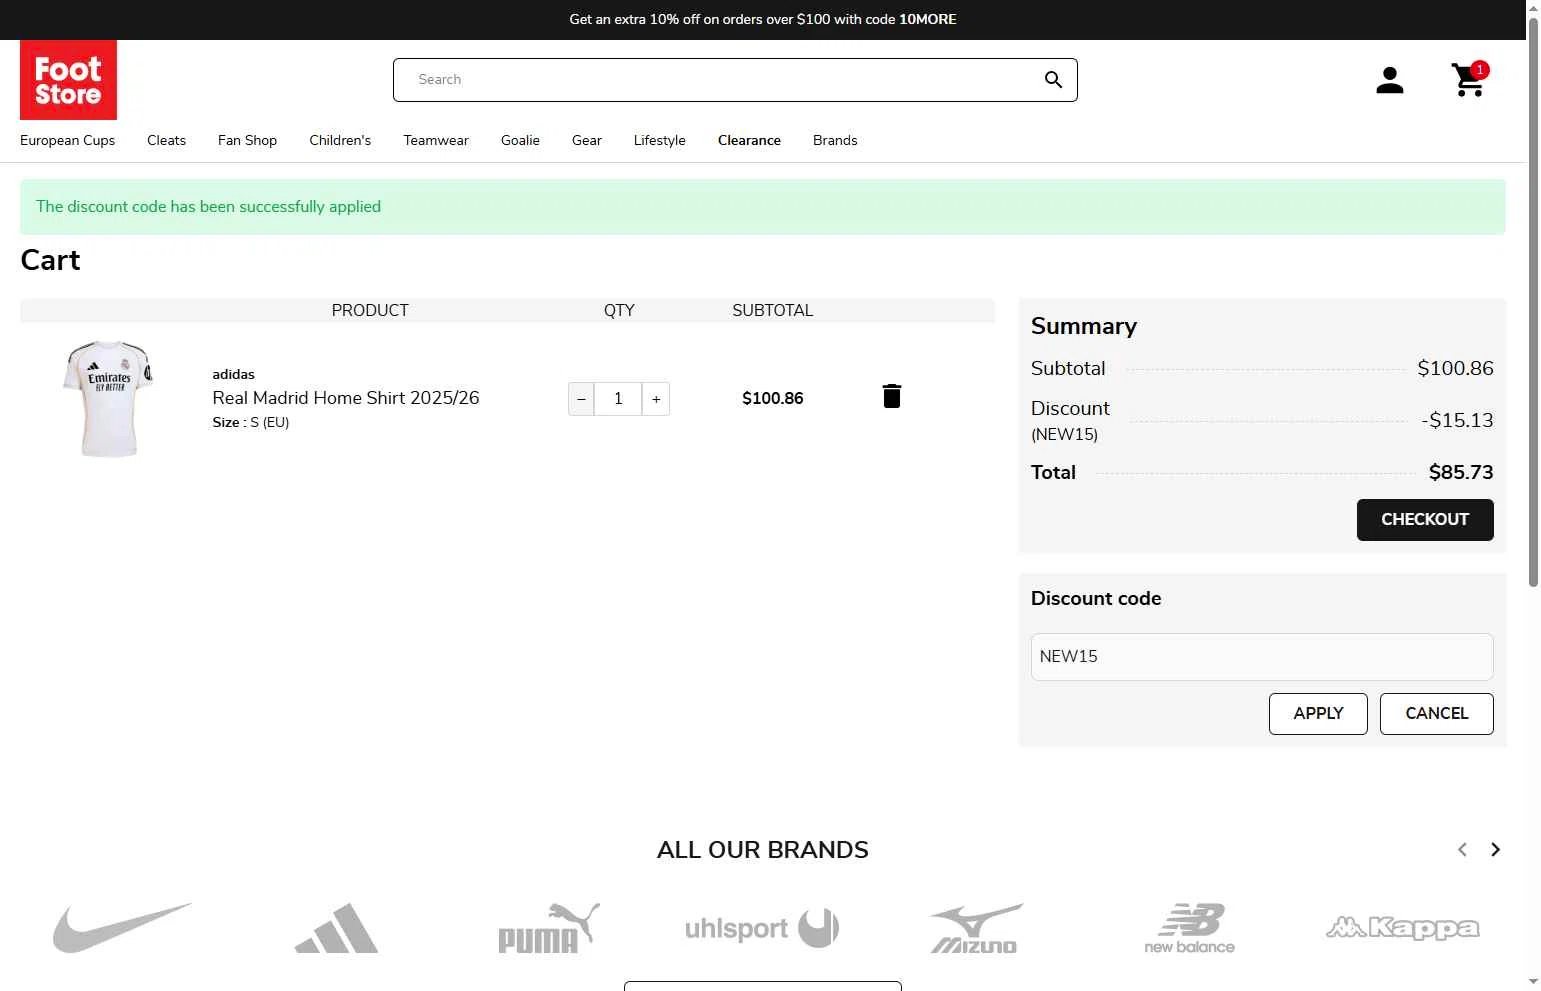The height and width of the screenshot is (991, 1541).
Task: Click the Nike brand logo
Action: (122, 927)
